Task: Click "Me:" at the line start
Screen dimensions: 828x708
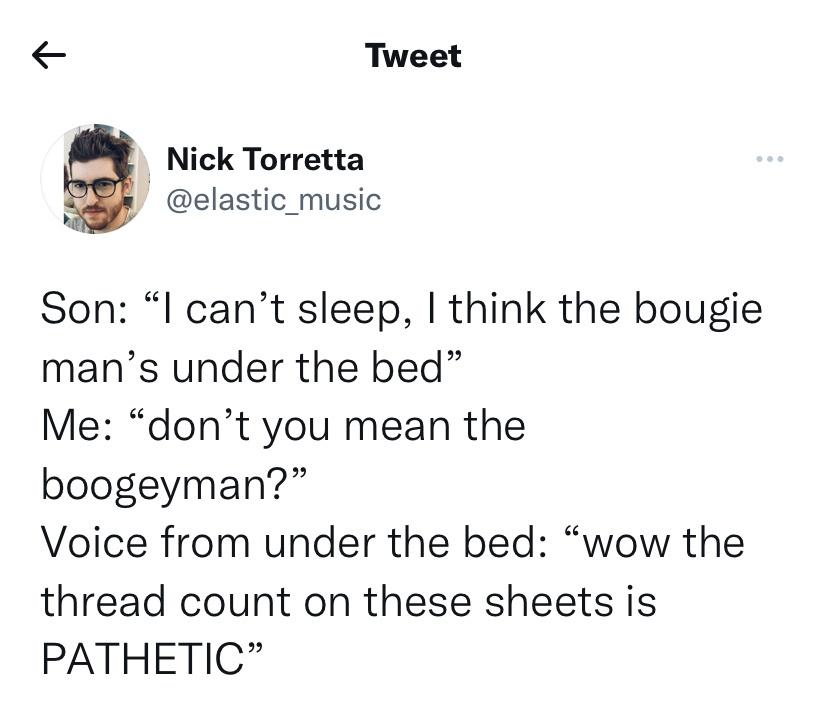Action: (x=77, y=427)
